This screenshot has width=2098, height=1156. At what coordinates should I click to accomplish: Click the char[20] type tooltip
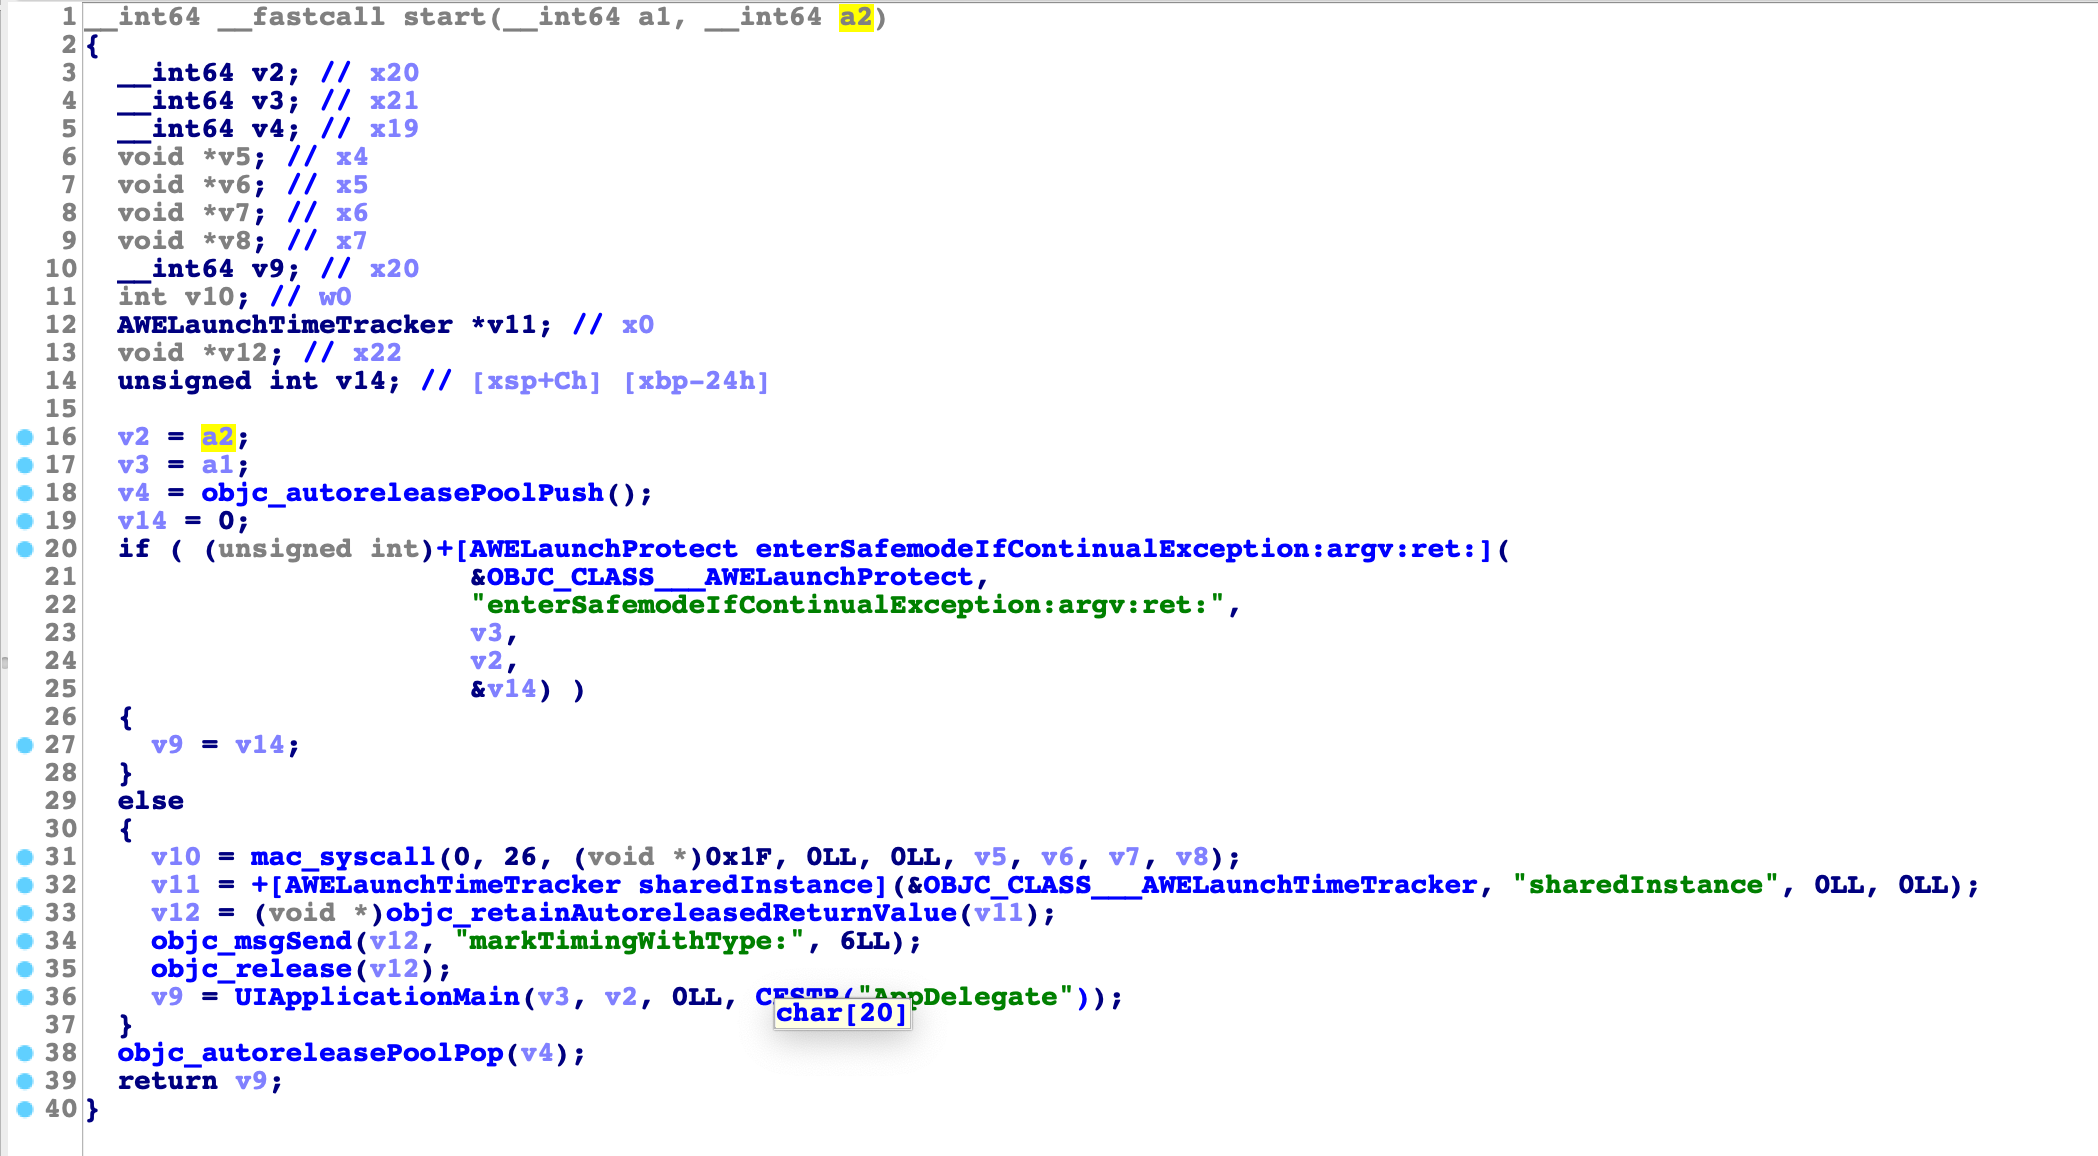841,1013
